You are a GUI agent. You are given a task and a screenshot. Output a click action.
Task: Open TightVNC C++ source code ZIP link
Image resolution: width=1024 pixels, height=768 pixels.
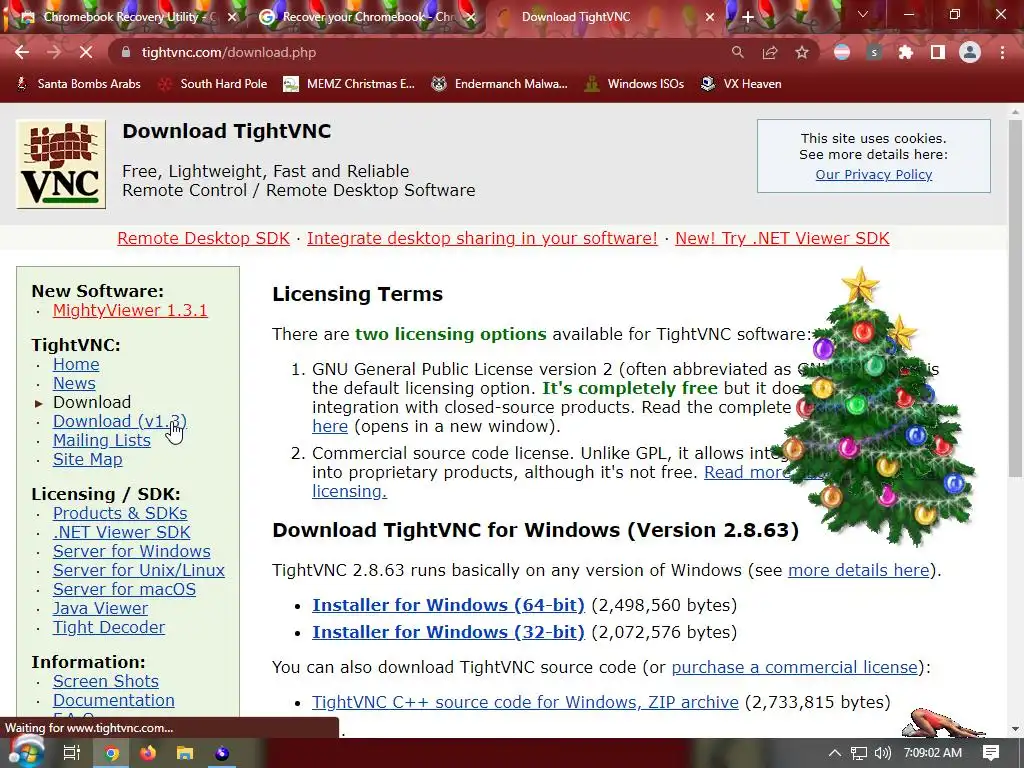coord(525,702)
